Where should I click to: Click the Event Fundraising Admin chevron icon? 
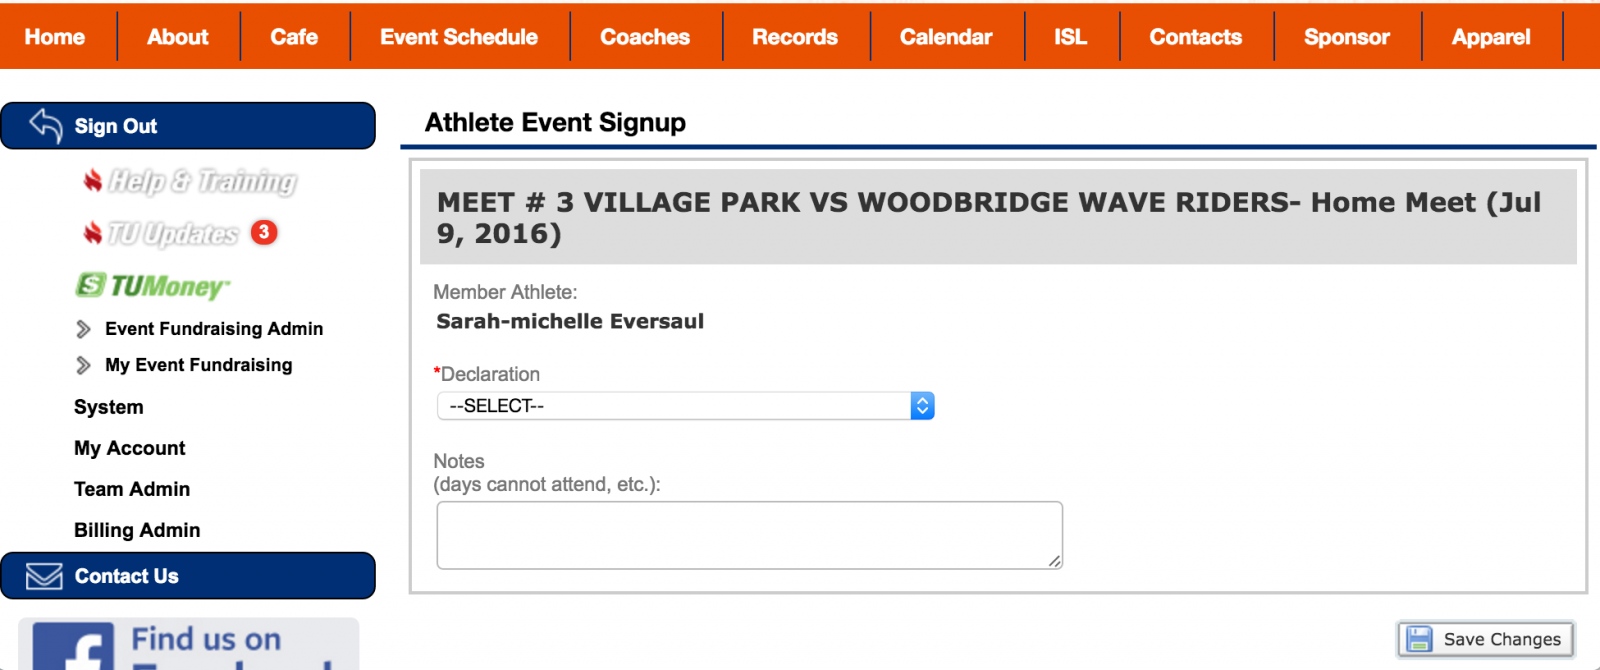click(x=84, y=329)
